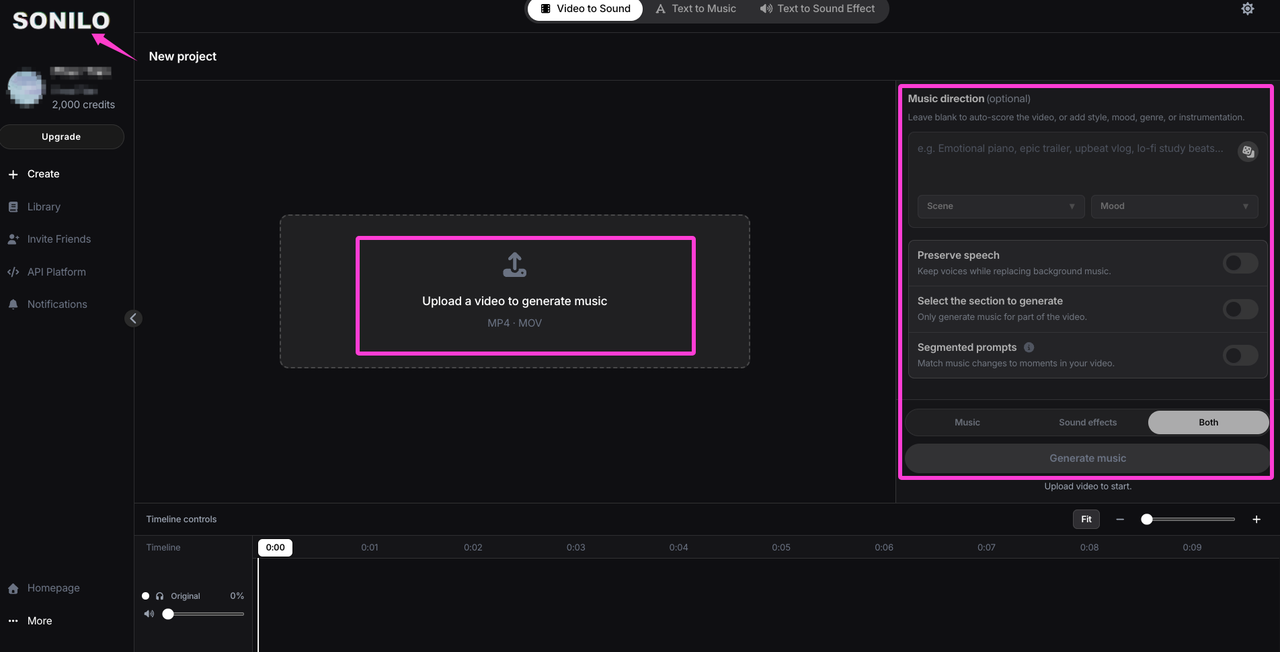
Task: Click the 0% Original volume value
Action: pyautogui.click(x=237, y=596)
